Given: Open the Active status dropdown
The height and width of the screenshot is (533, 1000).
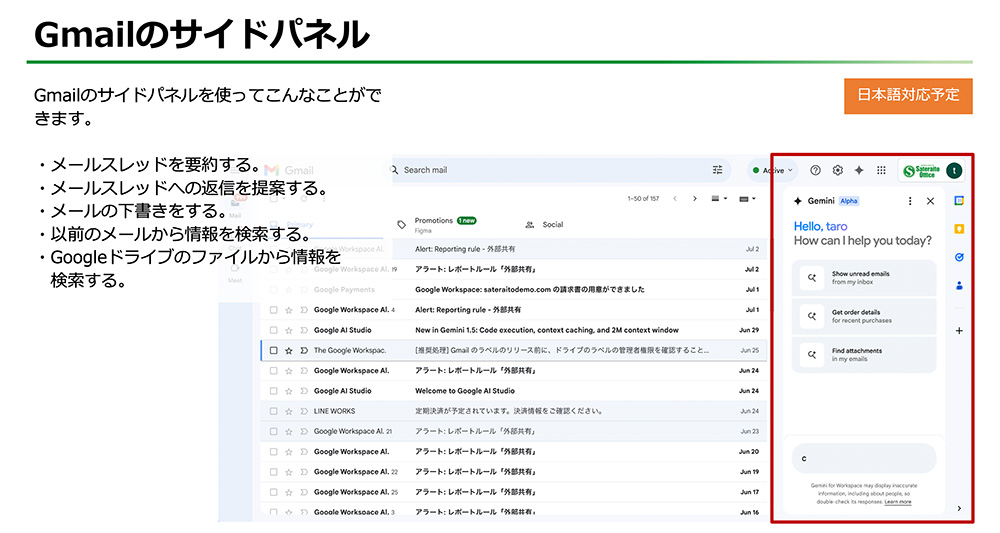Looking at the screenshot, I should [x=773, y=170].
